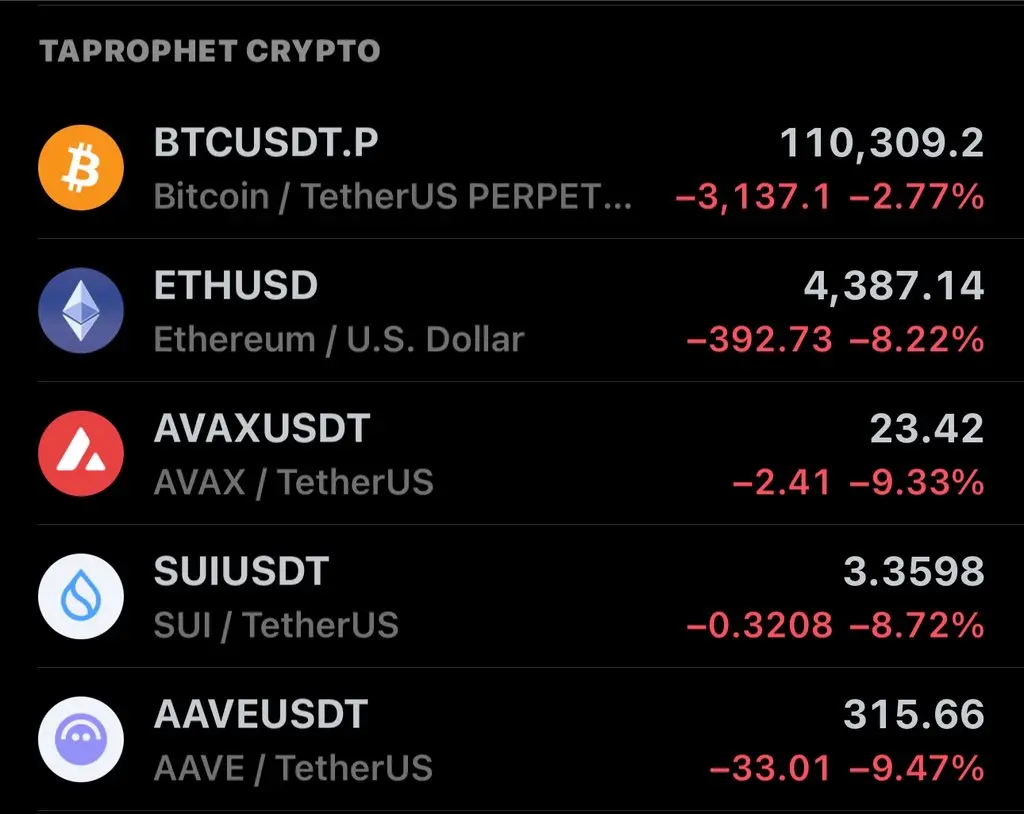Click AVAX price 23.42
1024x814 pixels.
(927, 429)
